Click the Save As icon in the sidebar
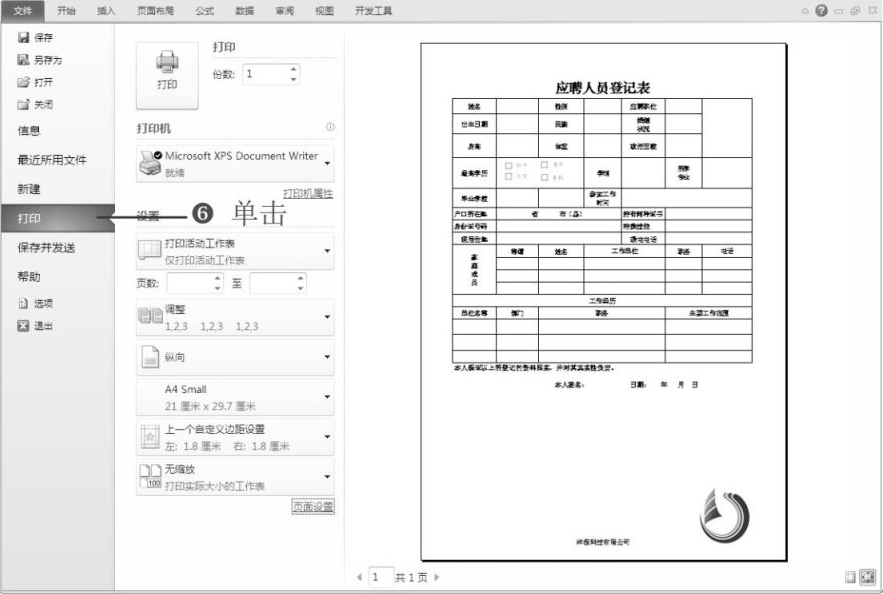The width and height of the screenshot is (883, 594). click(23, 60)
